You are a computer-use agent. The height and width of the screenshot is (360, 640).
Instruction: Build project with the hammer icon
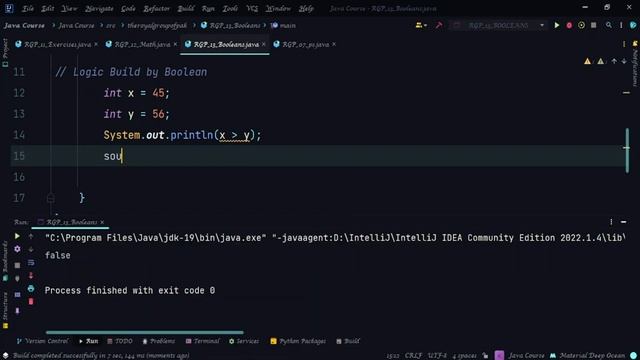439,25
